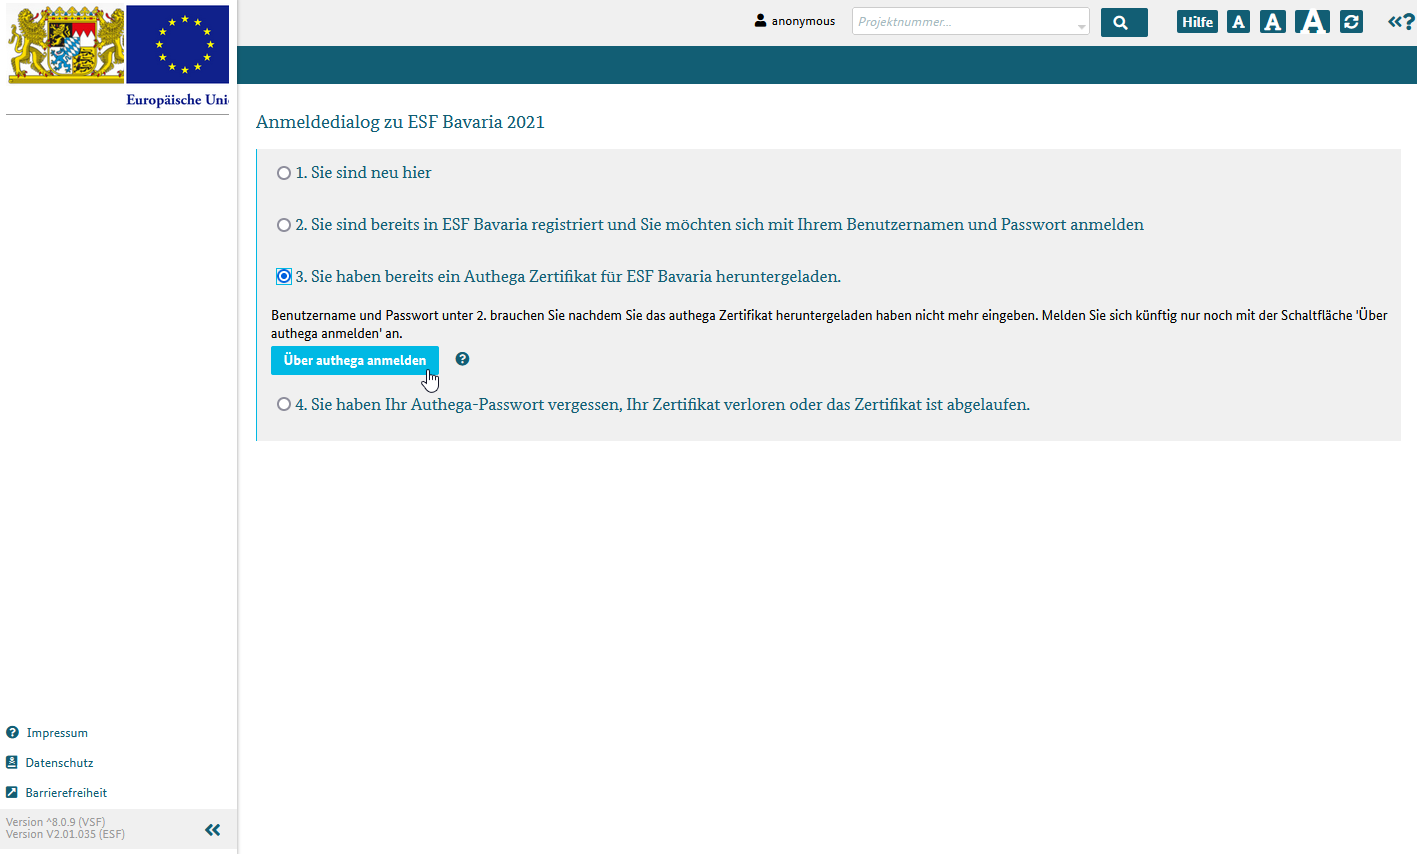Click the Über authega anmelden button
Screen dimensions: 1417x854
(355, 360)
